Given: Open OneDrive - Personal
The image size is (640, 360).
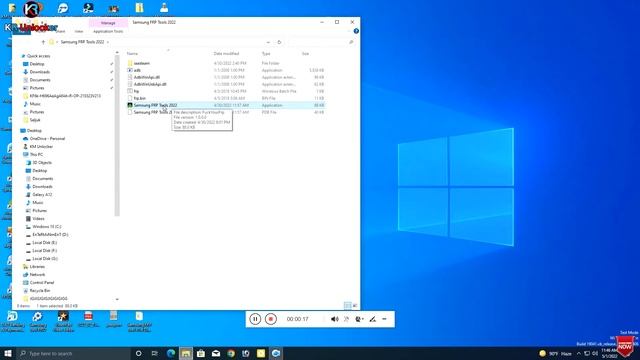Looking at the screenshot, I should click(x=47, y=139).
